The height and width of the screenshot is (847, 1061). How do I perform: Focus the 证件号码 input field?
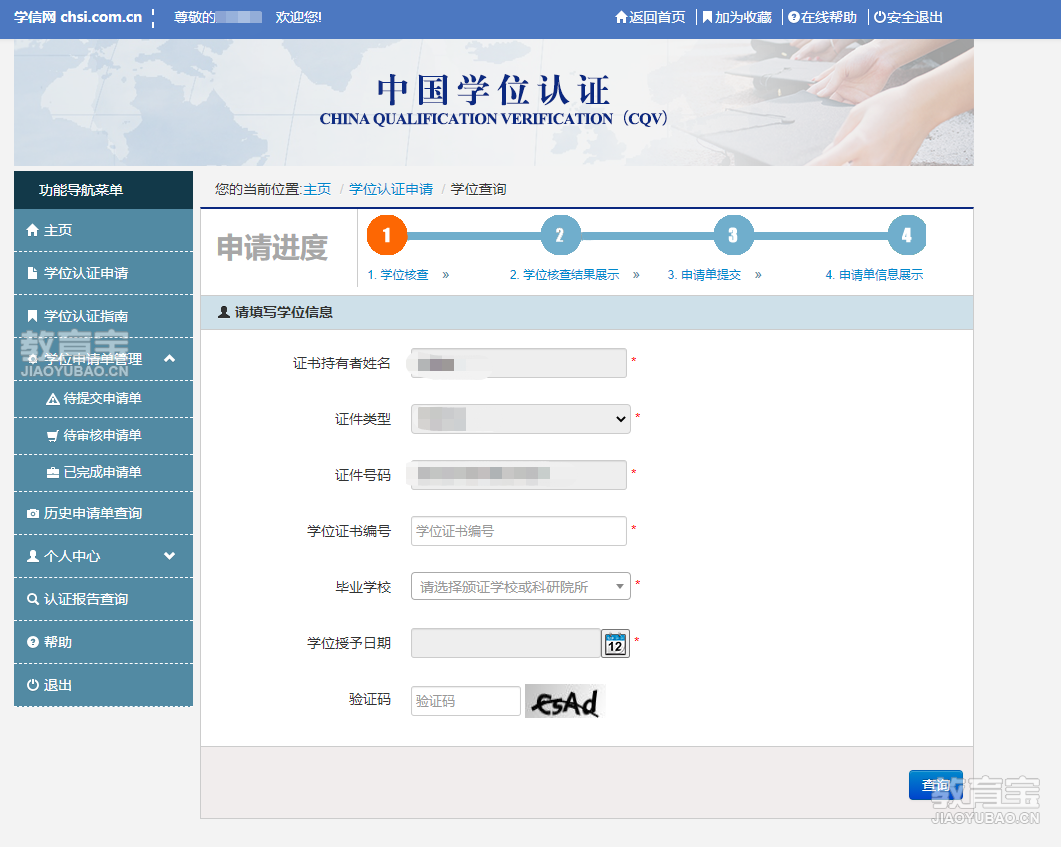518,475
